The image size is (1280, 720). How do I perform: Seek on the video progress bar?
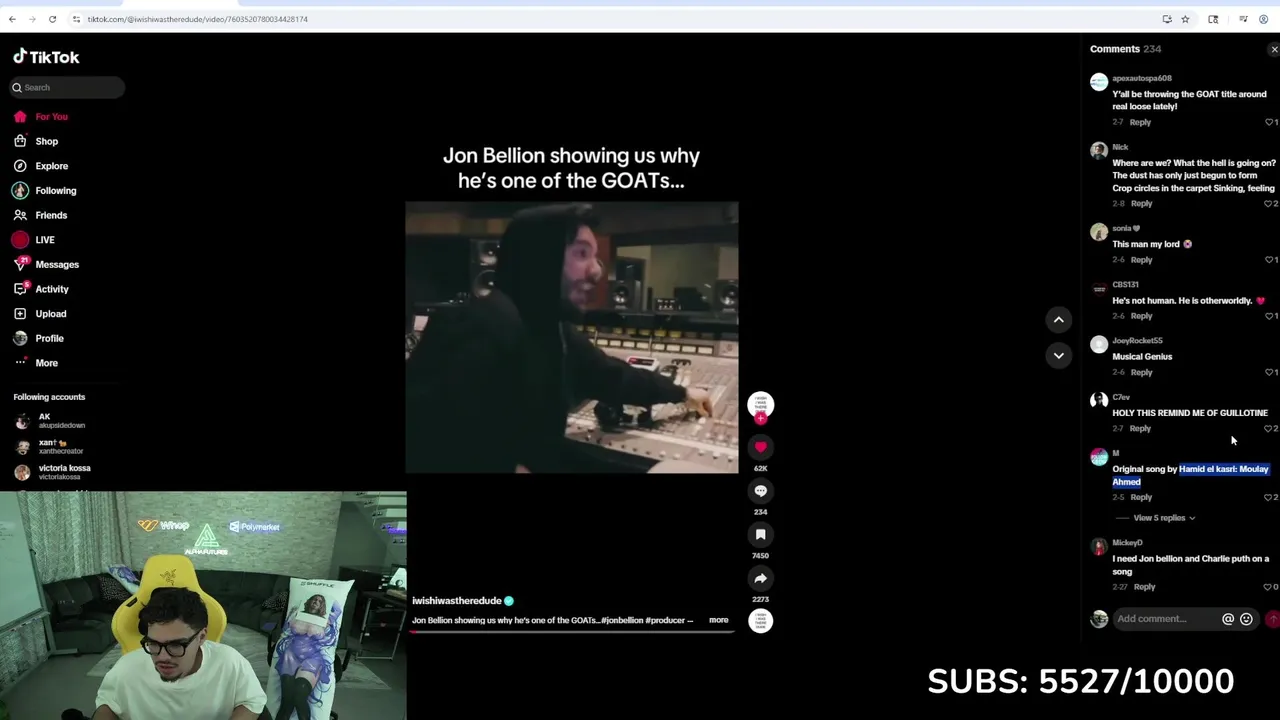pyautogui.click(x=572, y=632)
